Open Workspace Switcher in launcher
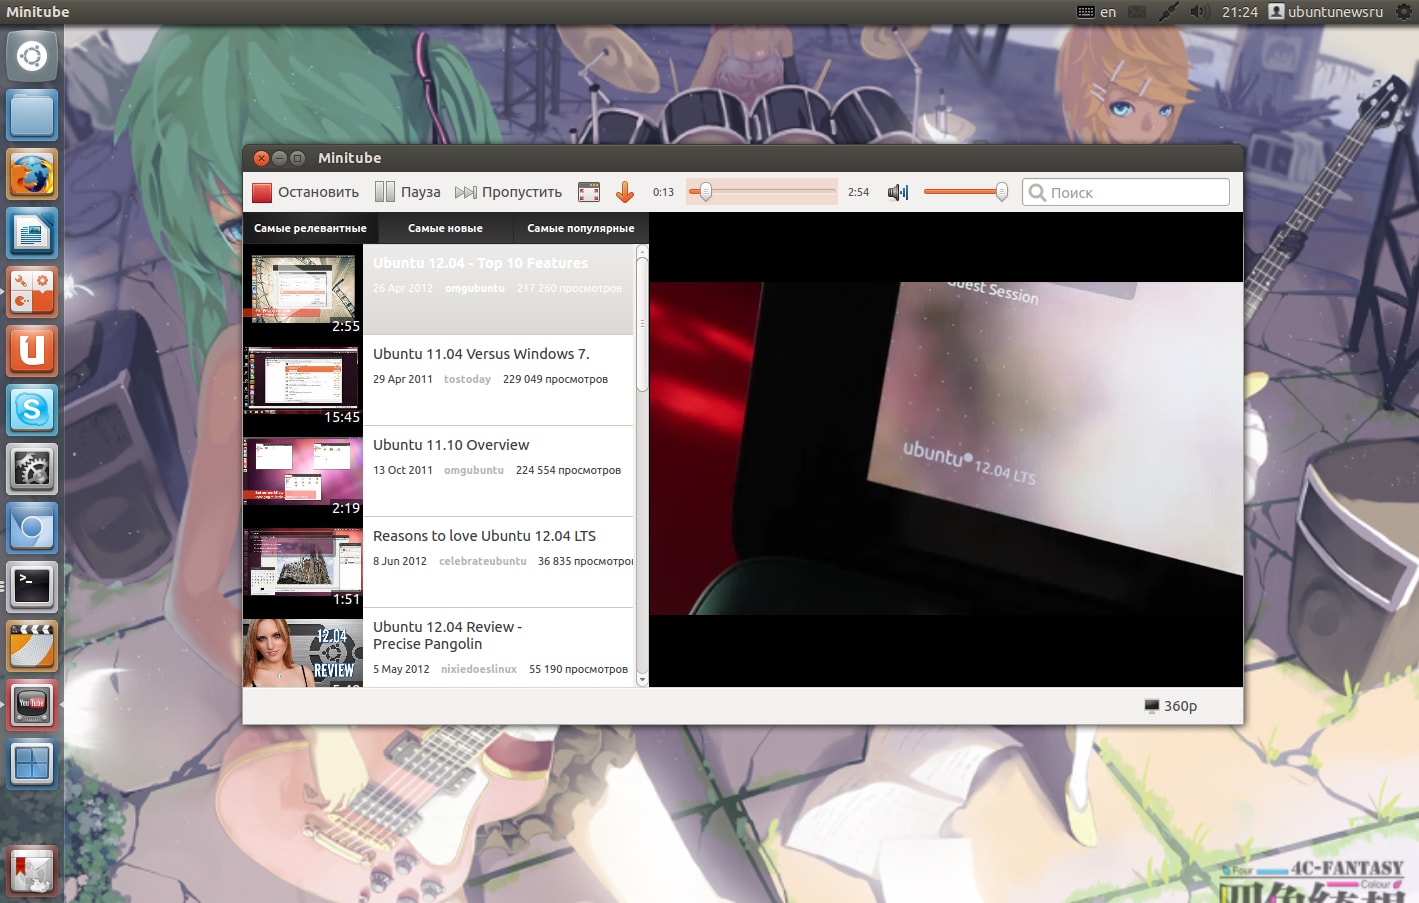Viewport: 1419px width, 903px height. 32,764
